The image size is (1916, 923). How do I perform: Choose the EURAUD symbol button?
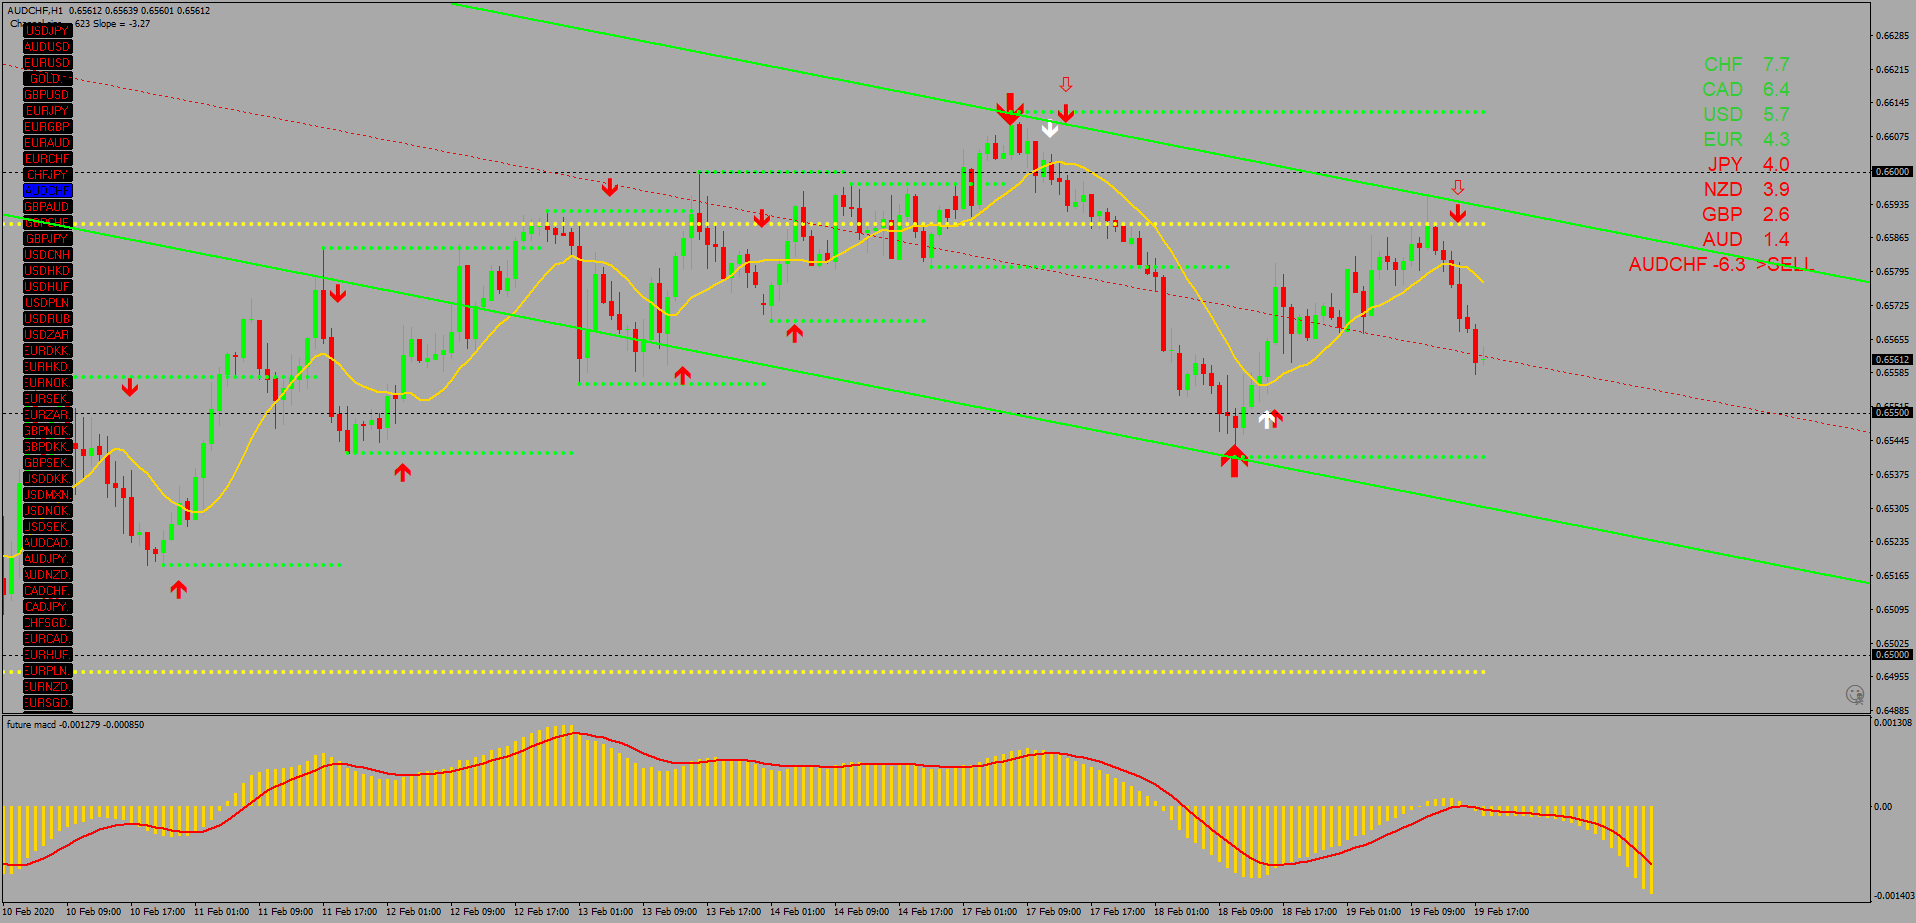[48, 143]
